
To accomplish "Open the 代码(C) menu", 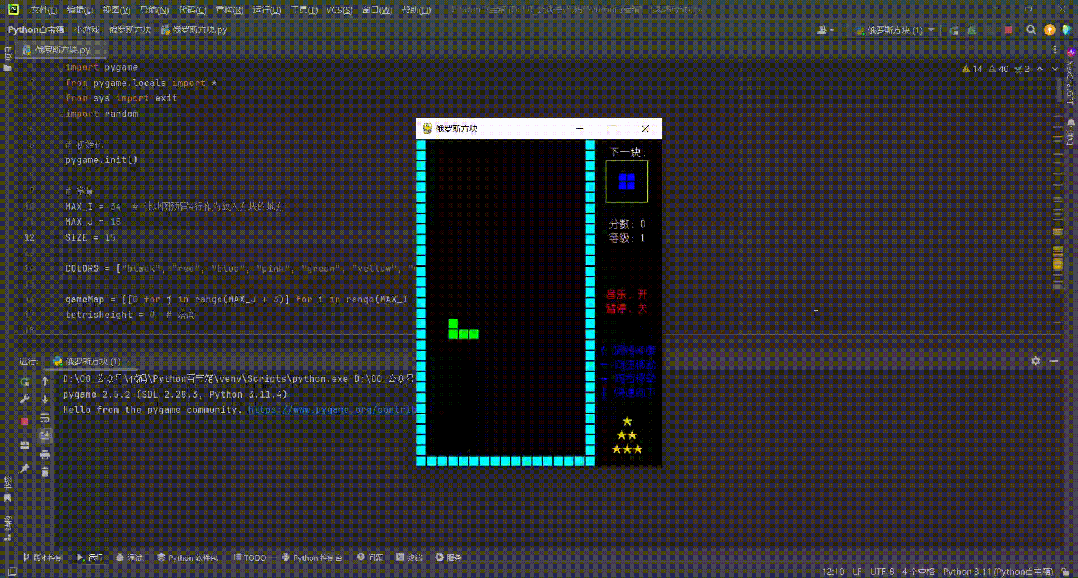I will [191, 10].
